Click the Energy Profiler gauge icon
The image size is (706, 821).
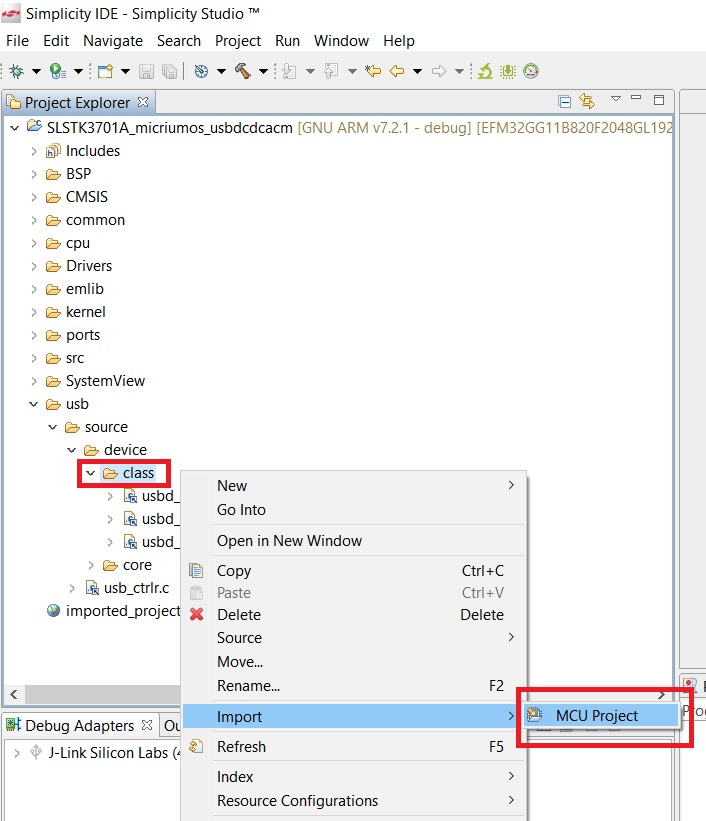coord(531,71)
